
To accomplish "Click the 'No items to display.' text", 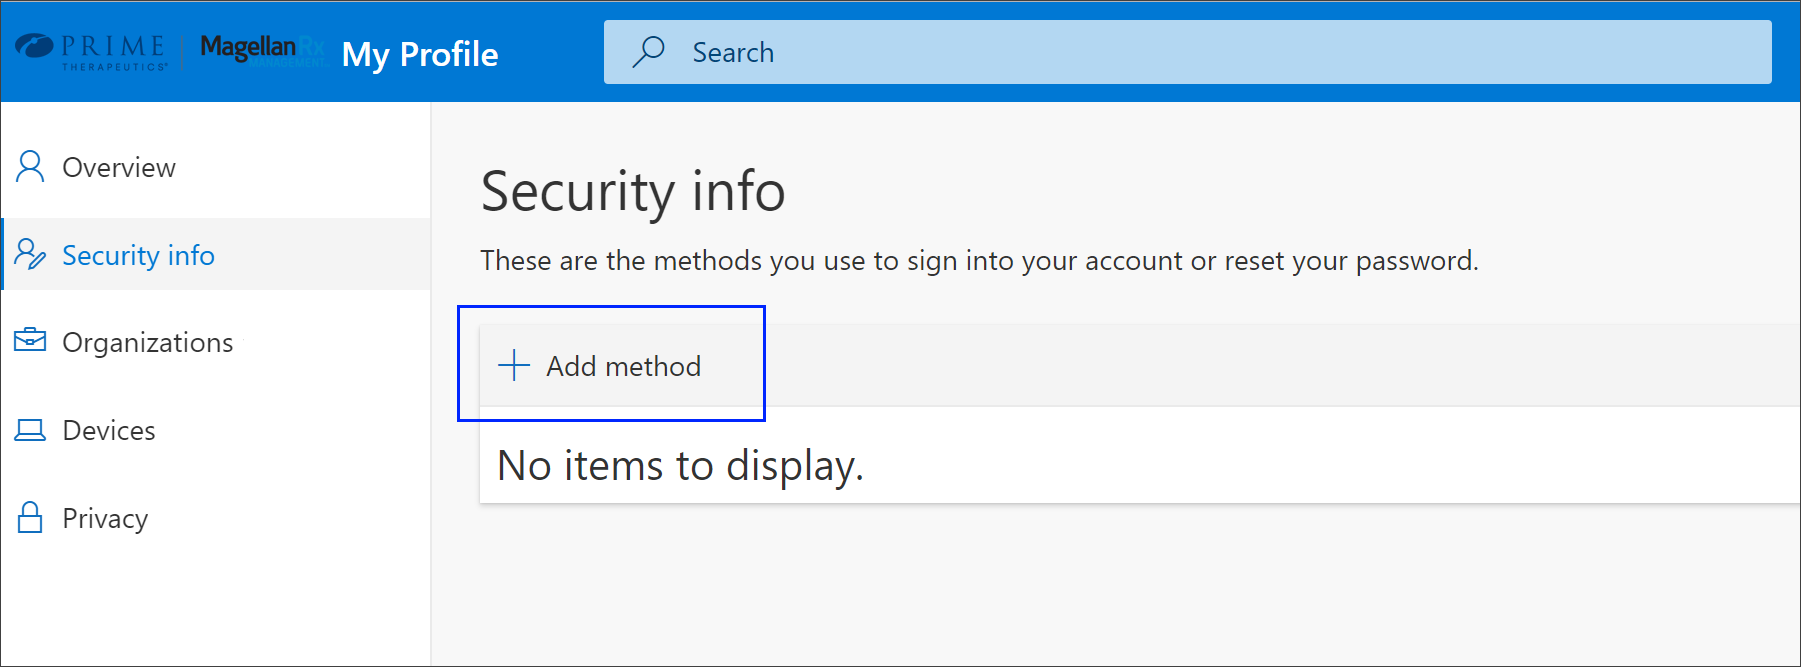I will pyautogui.click(x=680, y=466).
